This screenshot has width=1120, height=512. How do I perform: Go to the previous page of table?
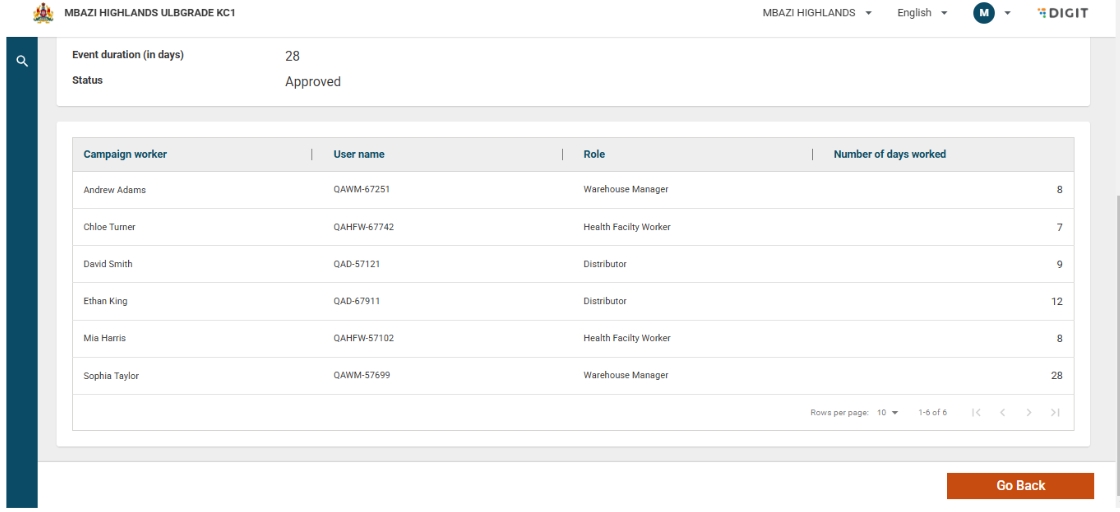pos(1003,413)
